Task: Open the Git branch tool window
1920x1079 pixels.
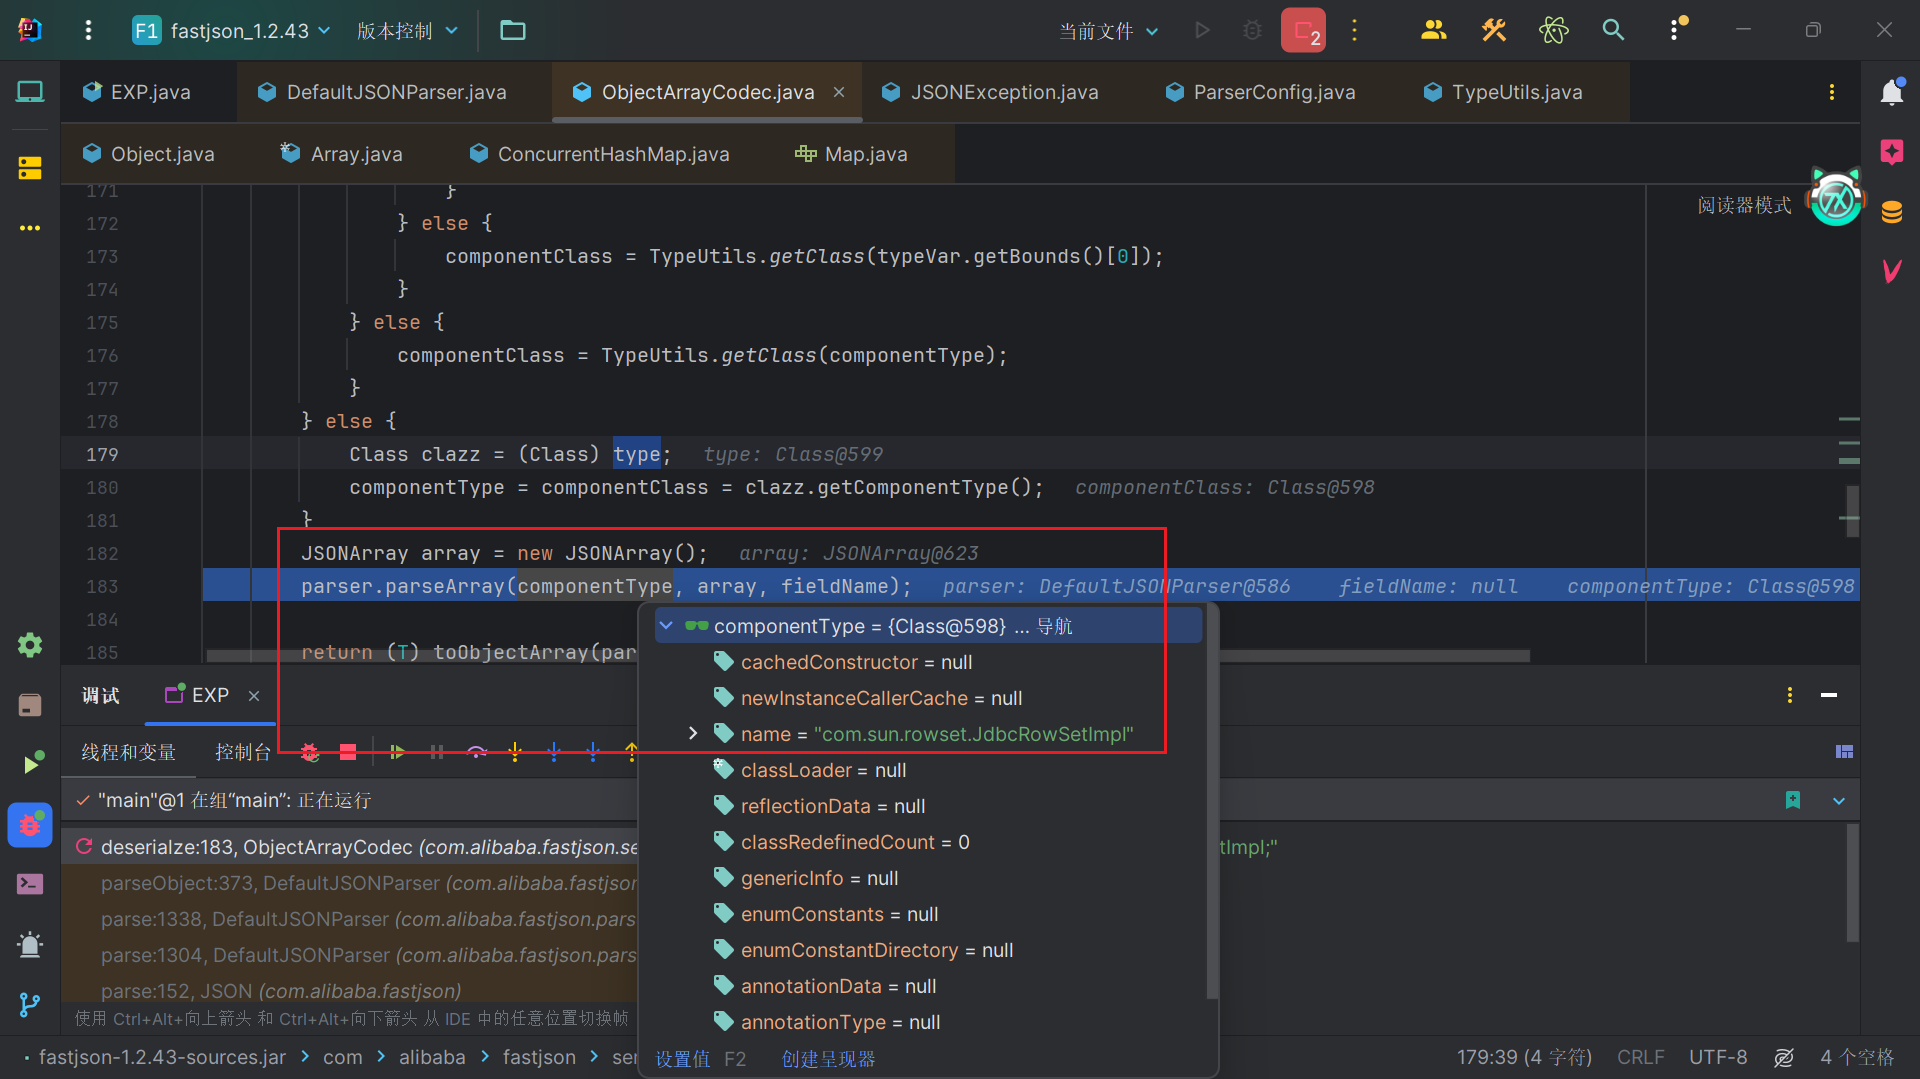Action: [x=30, y=1004]
